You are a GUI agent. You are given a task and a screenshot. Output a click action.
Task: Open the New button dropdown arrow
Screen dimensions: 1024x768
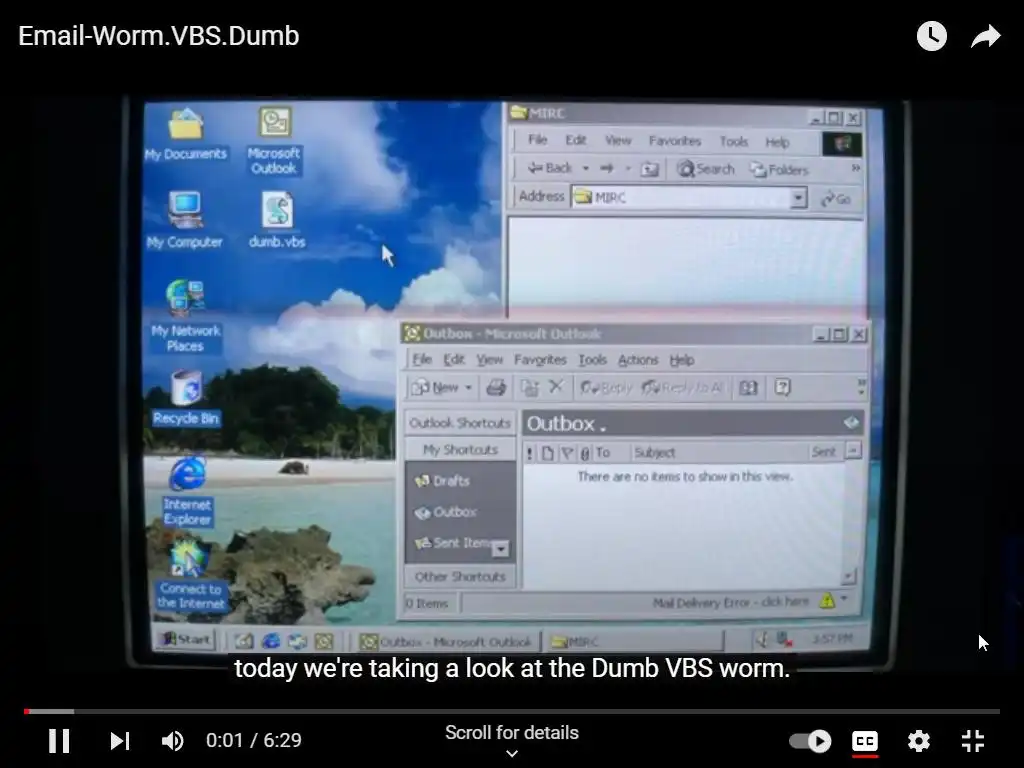pyautogui.click(x=468, y=388)
